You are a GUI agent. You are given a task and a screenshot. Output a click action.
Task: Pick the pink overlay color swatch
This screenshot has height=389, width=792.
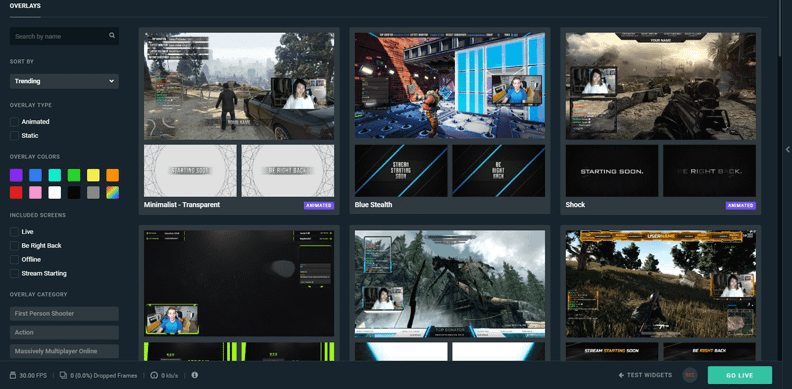pyautogui.click(x=35, y=192)
